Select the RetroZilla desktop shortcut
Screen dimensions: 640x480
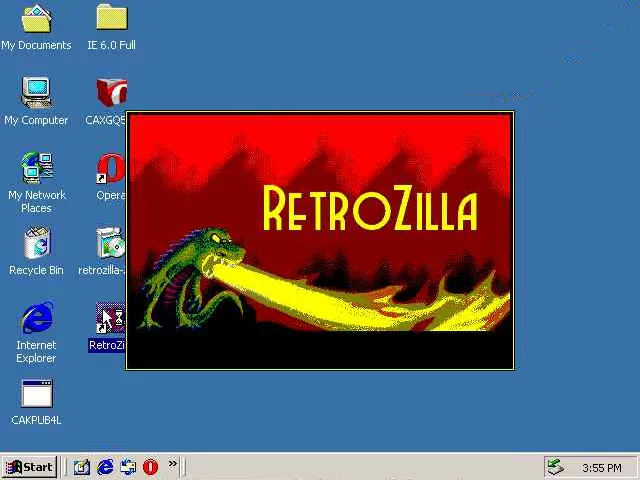coord(110,318)
